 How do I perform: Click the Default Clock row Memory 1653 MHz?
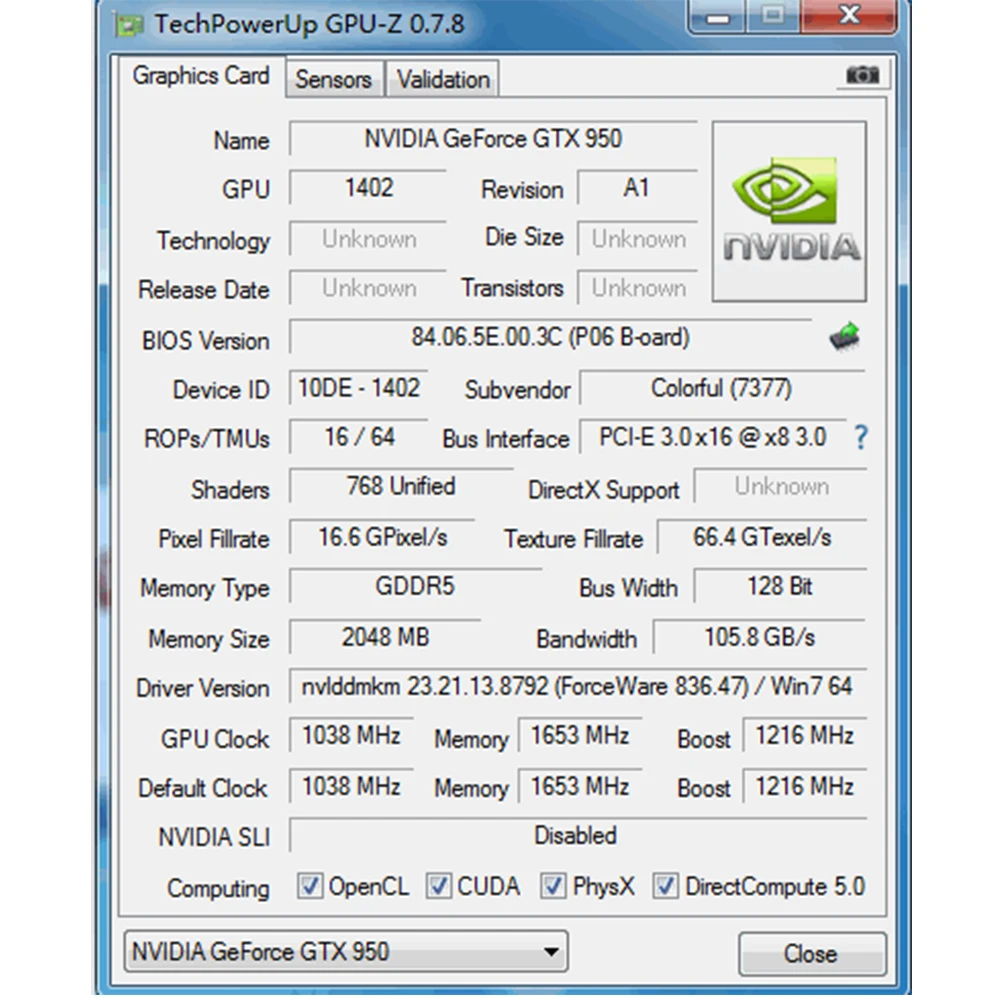pos(580,786)
